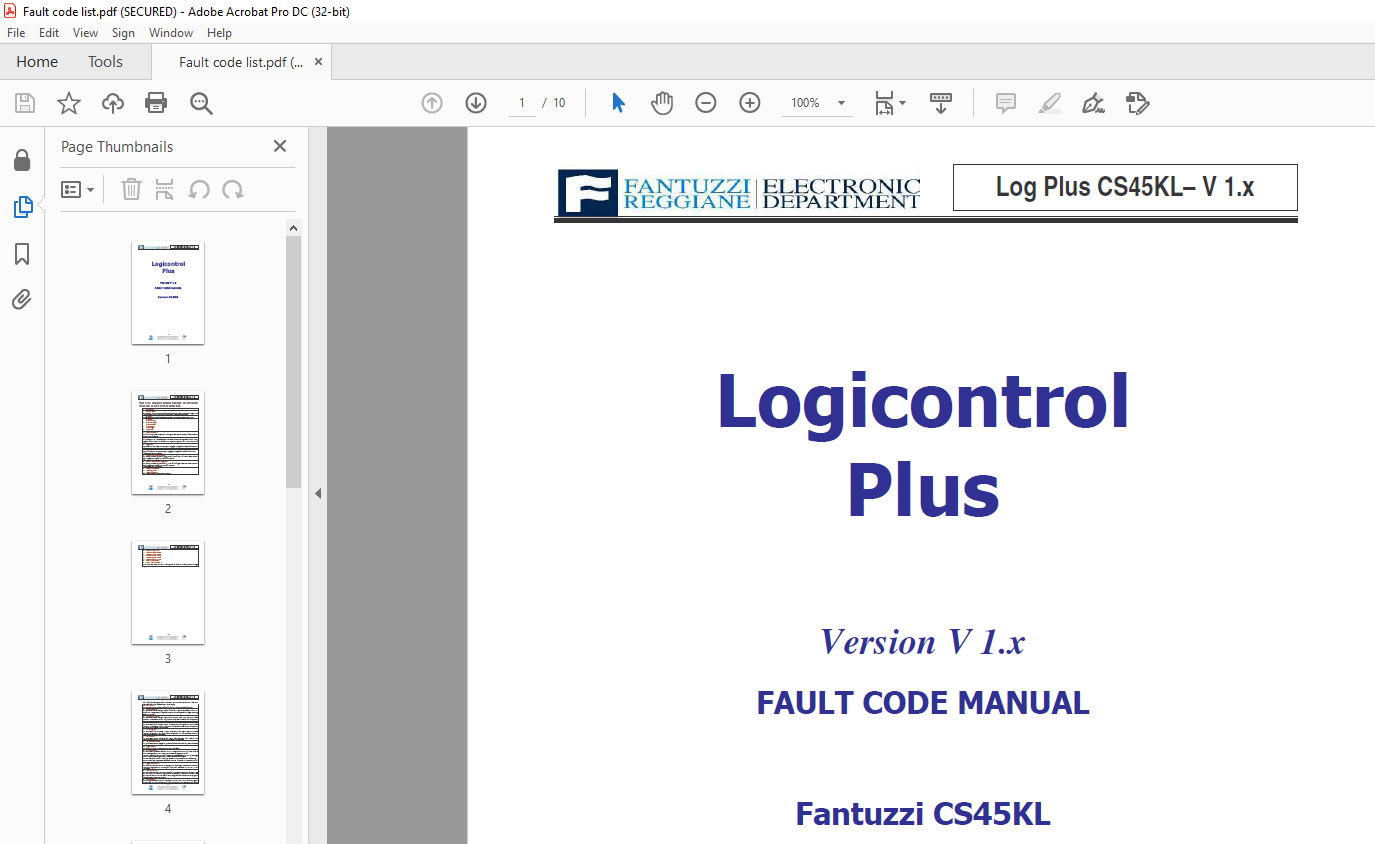Click the Save file icon
Viewport: 1375px width, 844px height.
(25, 103)
